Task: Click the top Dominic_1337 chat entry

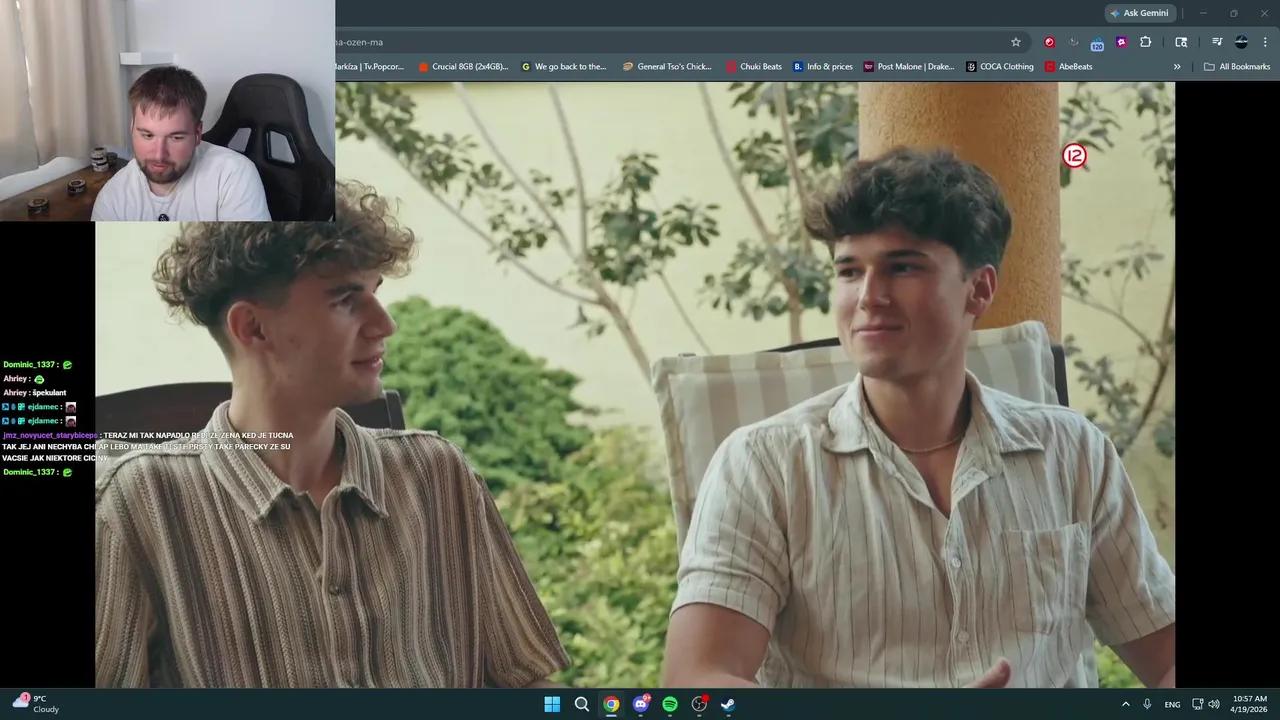Action: 37,365
